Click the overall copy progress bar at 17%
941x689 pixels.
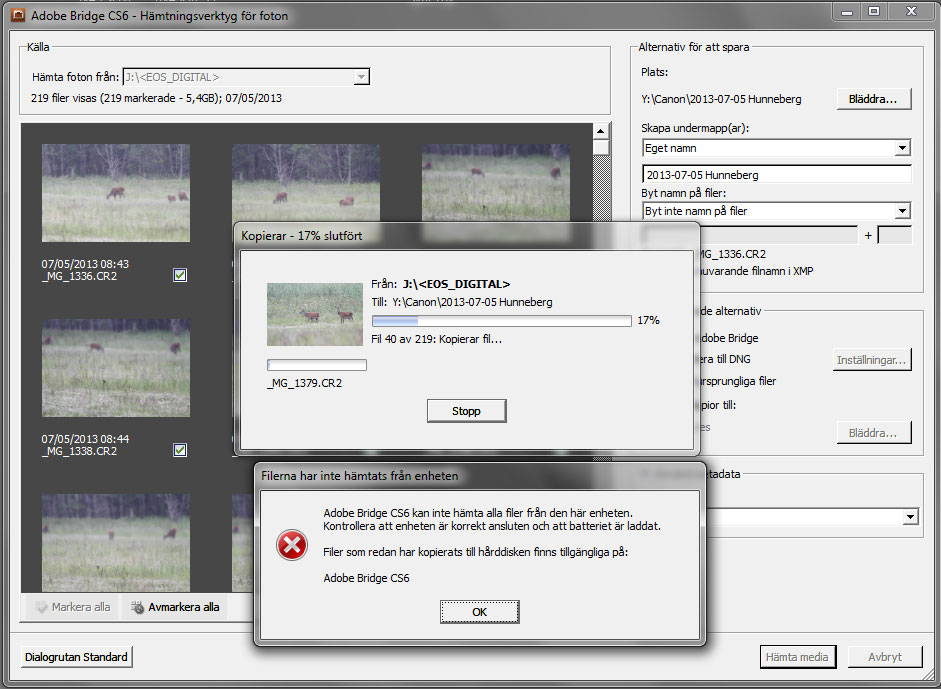pos(502,320)
